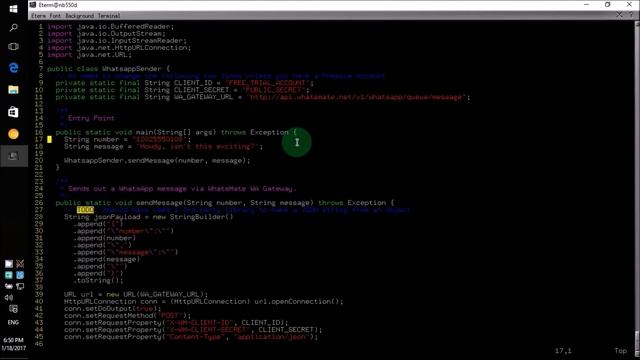Click 'import java.net.URL;' on line 5
Screen dimensions: 640x360
coord(89,54)
